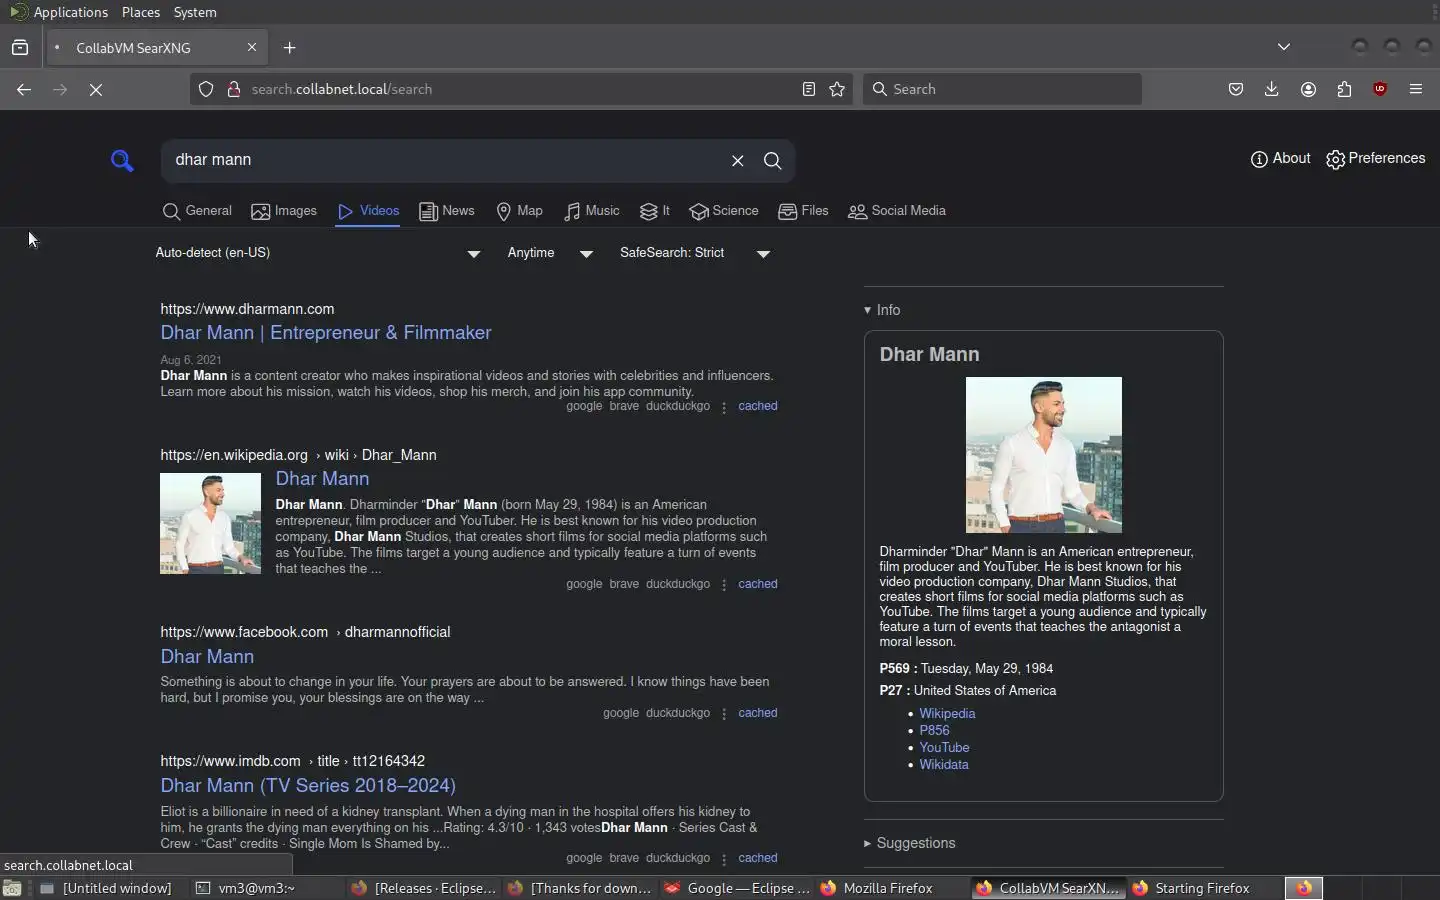
Task: Open the Auto-detect language dropdown
Action: tap(318, 253)
